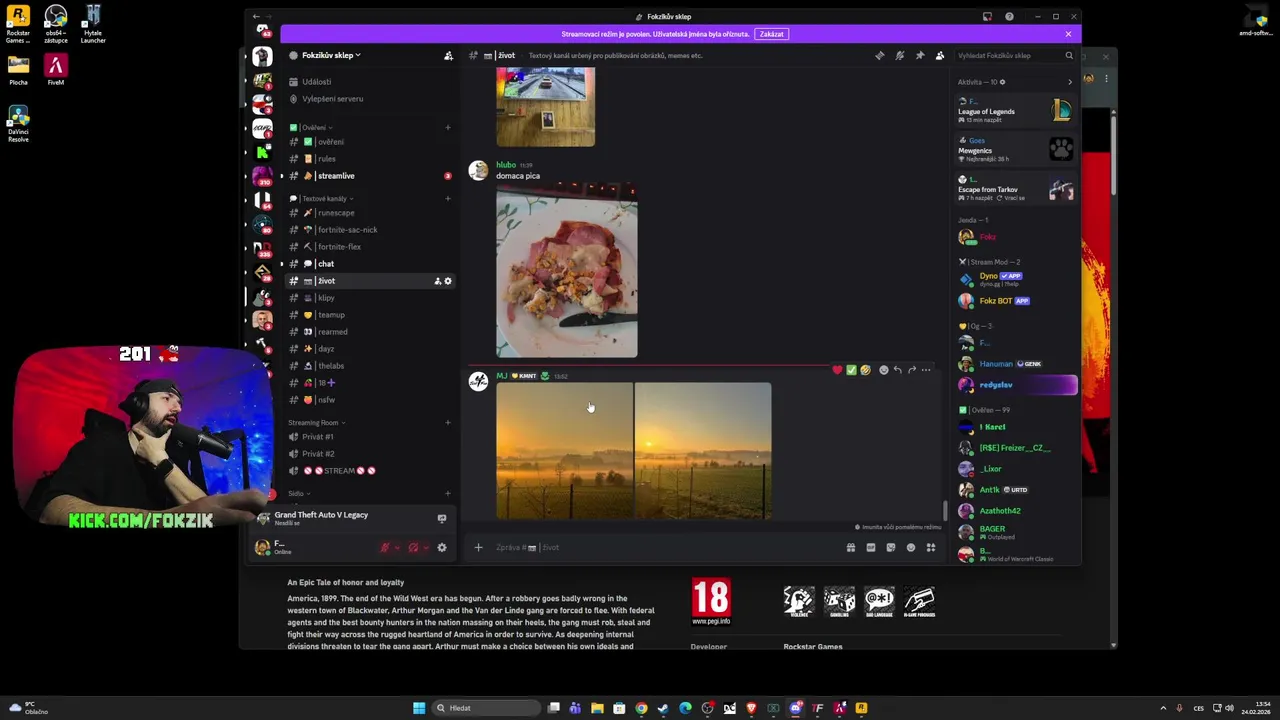The image size is (1280, 720).
Task: Open Dyno bot in the member list
Action: coord(1015,279)
